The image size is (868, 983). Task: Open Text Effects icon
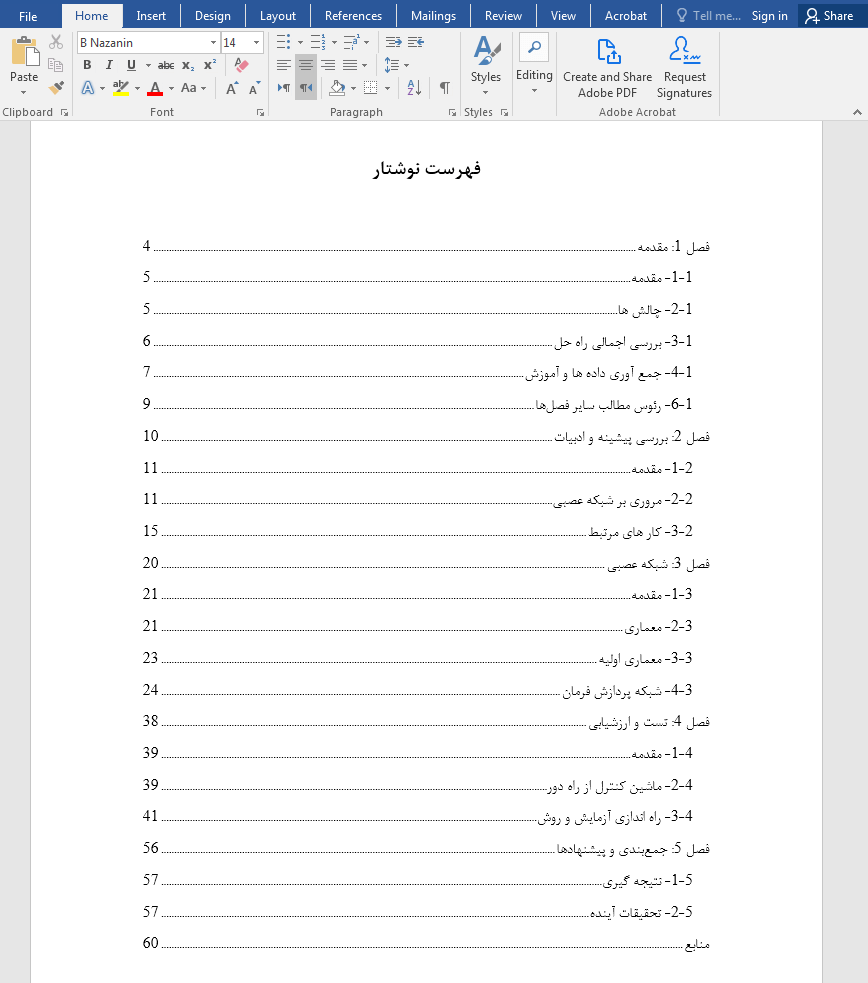88,88
